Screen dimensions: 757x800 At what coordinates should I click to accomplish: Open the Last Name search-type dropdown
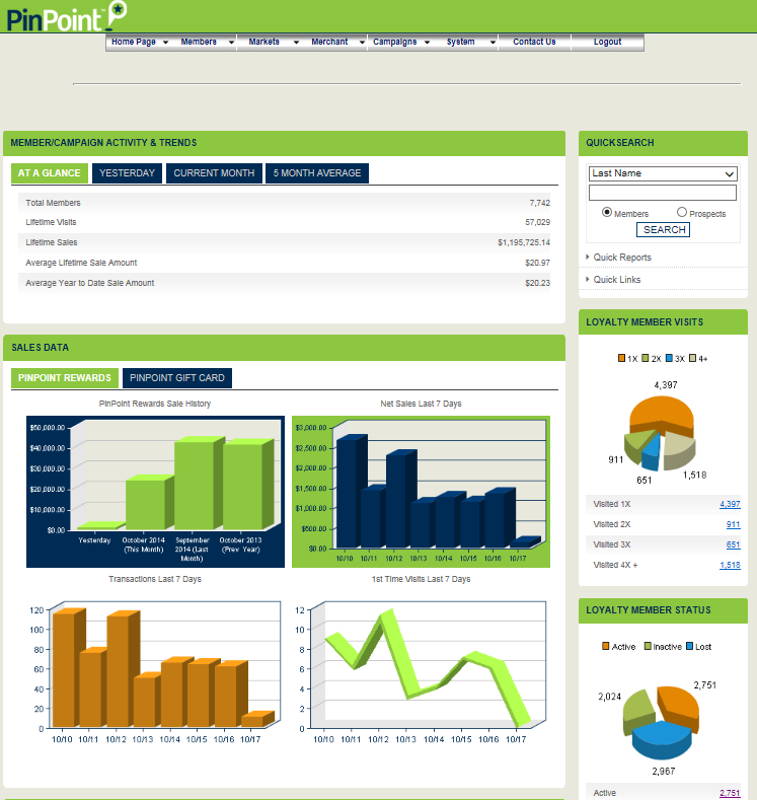point(663,173)
